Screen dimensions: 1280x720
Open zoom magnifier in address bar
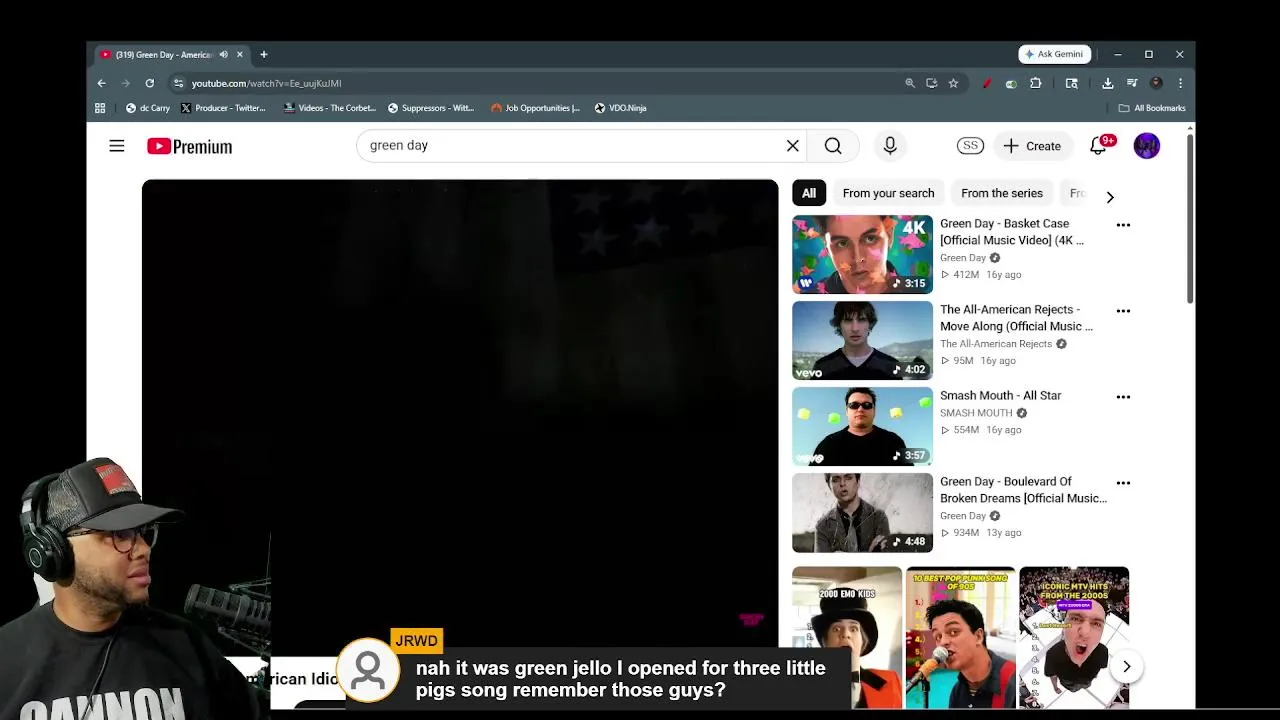pyautogui.click(x=910, y=83)
